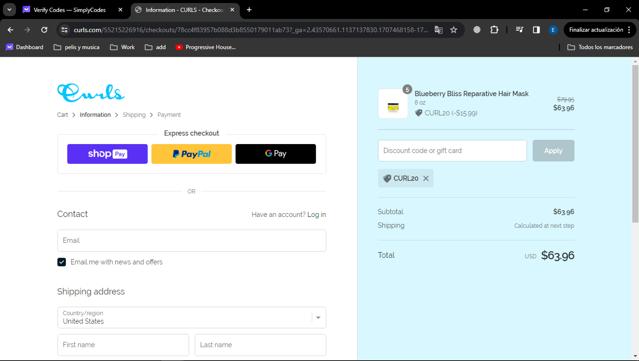639x361 pixels.
Task: Go back using browser back arrow
Action: point(11,30)
